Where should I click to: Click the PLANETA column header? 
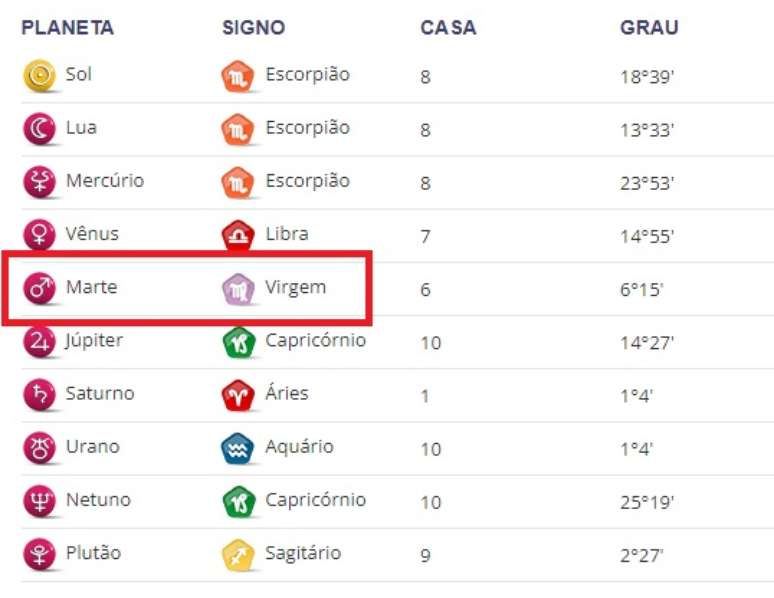(67, 28)
